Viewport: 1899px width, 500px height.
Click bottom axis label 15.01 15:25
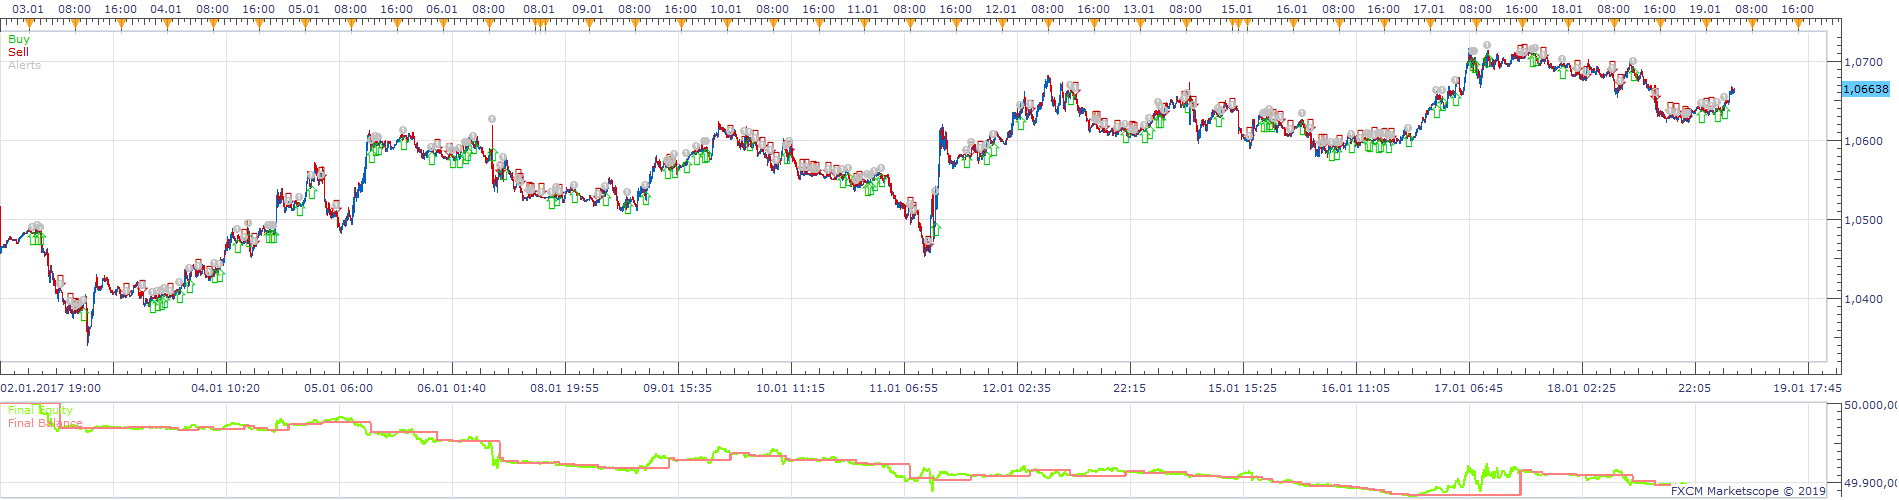point(1243,388)
